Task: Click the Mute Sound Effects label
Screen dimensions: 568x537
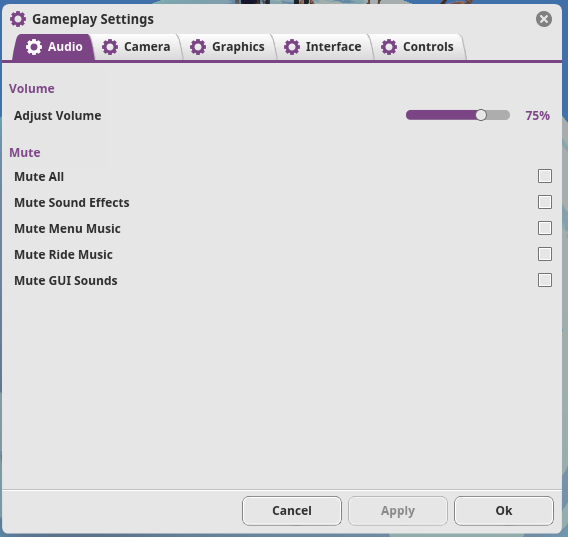Action: pos(72,203)
